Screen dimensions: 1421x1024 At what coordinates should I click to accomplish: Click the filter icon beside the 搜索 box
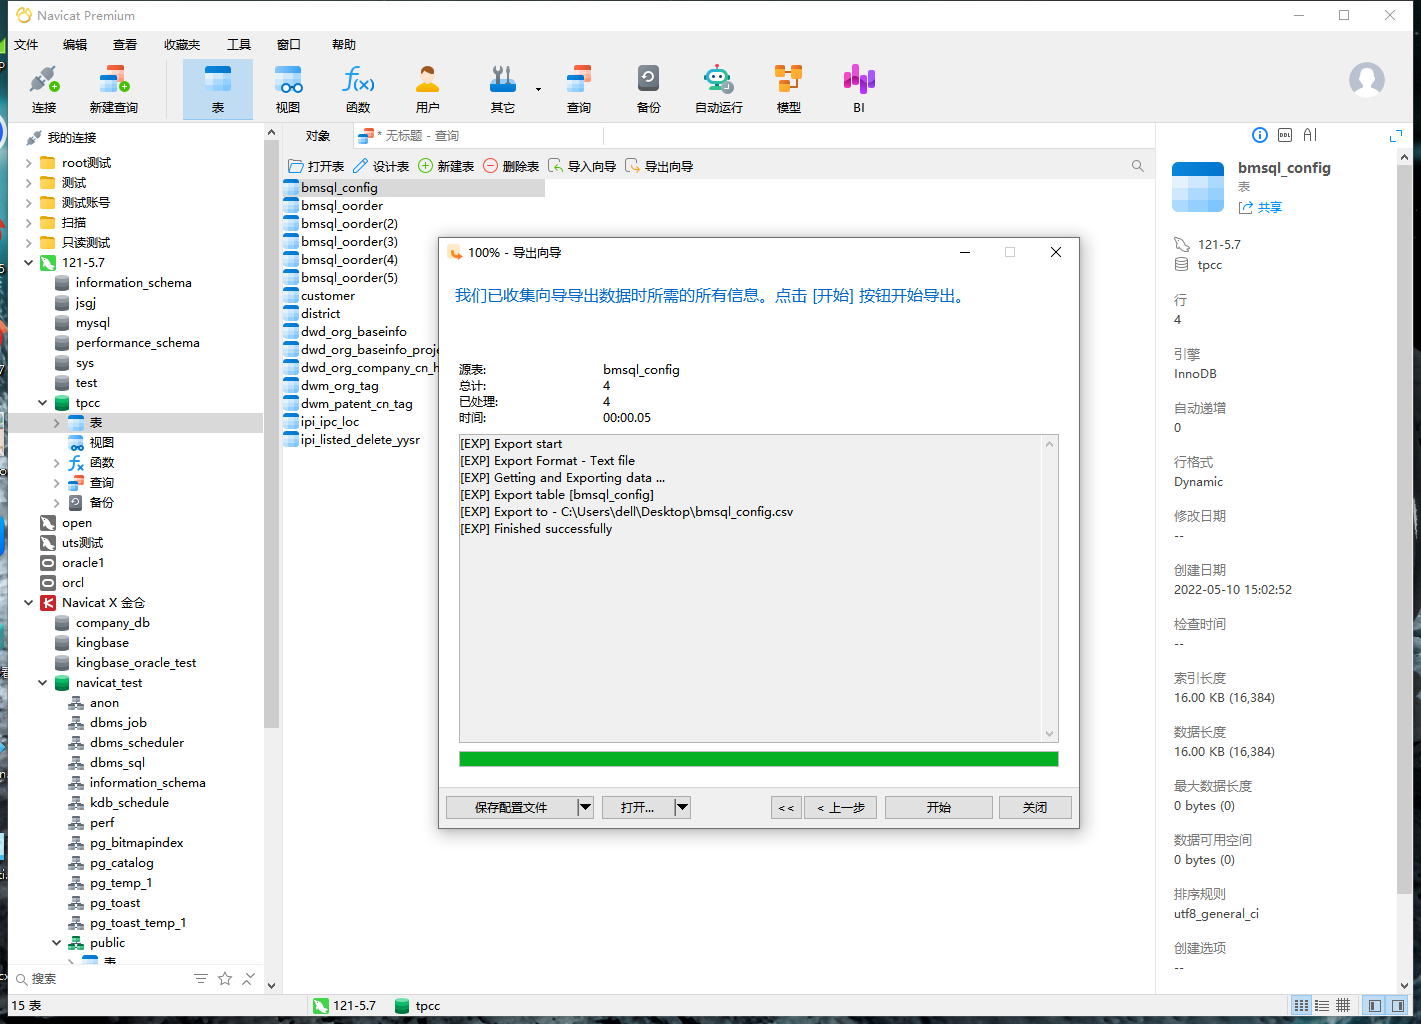(x=201, y=978)
